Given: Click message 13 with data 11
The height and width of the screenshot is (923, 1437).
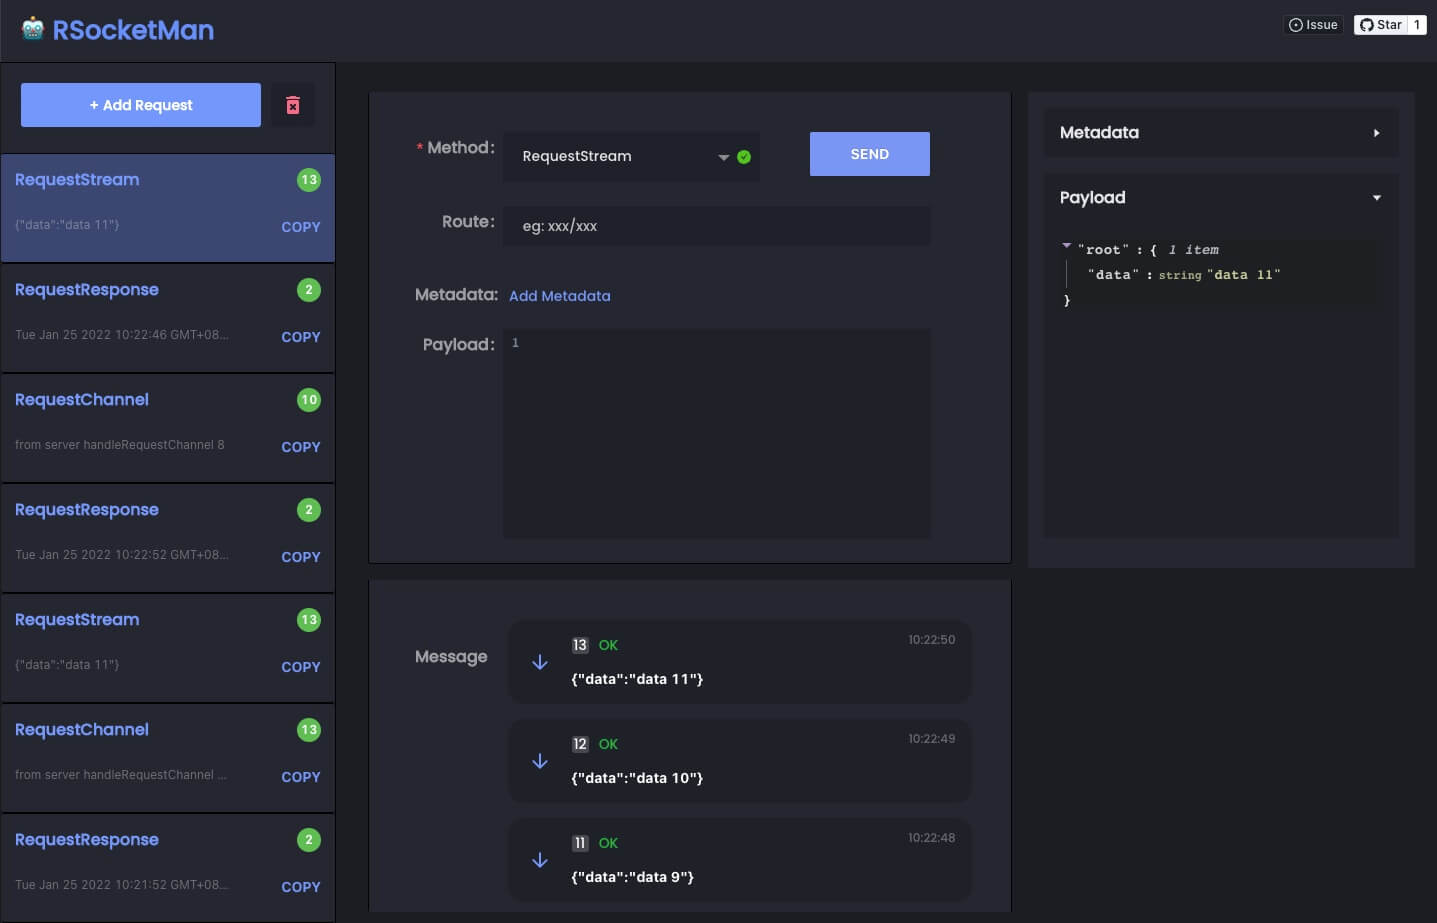Looking at the screenshot, I should pyautogui.click(x=740, y=662).
